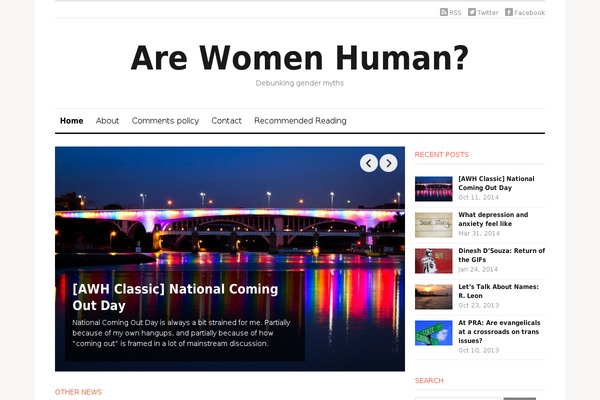Click the Facebook icon
This screenshot has width=600, height=400.
click(x=509, y=12)
